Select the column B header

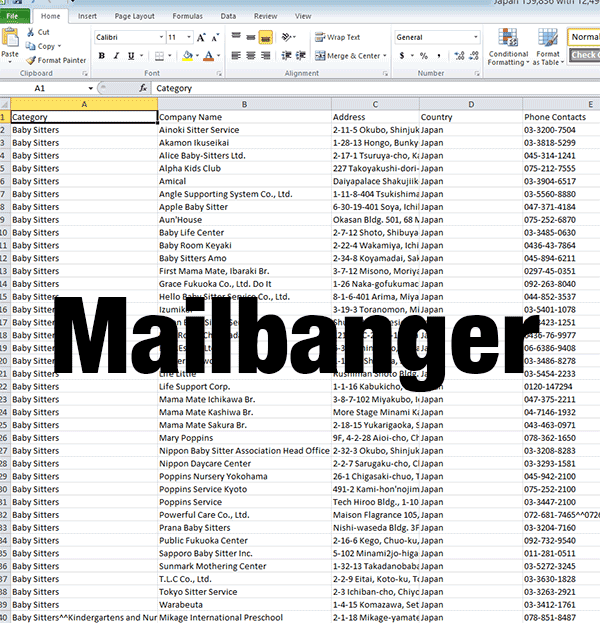(244, 104)
